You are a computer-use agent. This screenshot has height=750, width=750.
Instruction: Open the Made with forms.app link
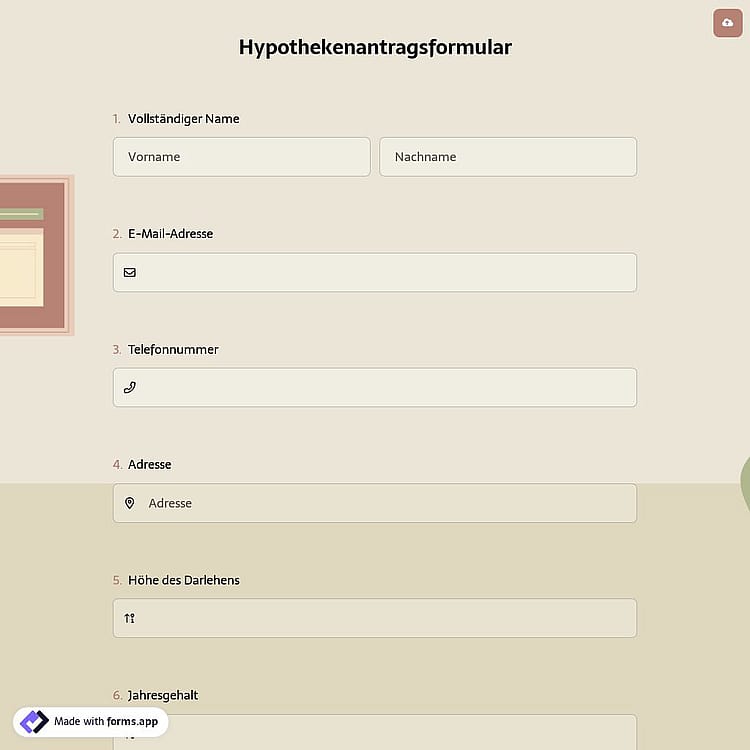(91, 722)
